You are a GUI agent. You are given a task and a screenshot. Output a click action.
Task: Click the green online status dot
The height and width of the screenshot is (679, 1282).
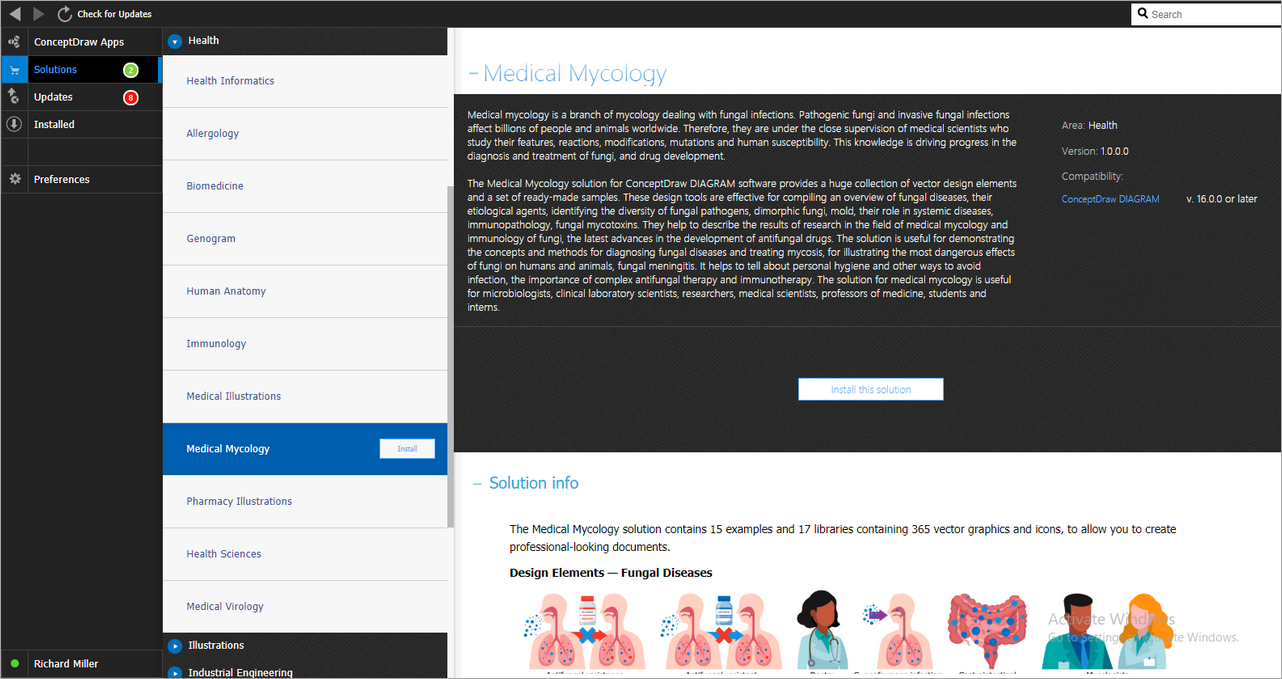pyautogui.click(x=14, y=664)
